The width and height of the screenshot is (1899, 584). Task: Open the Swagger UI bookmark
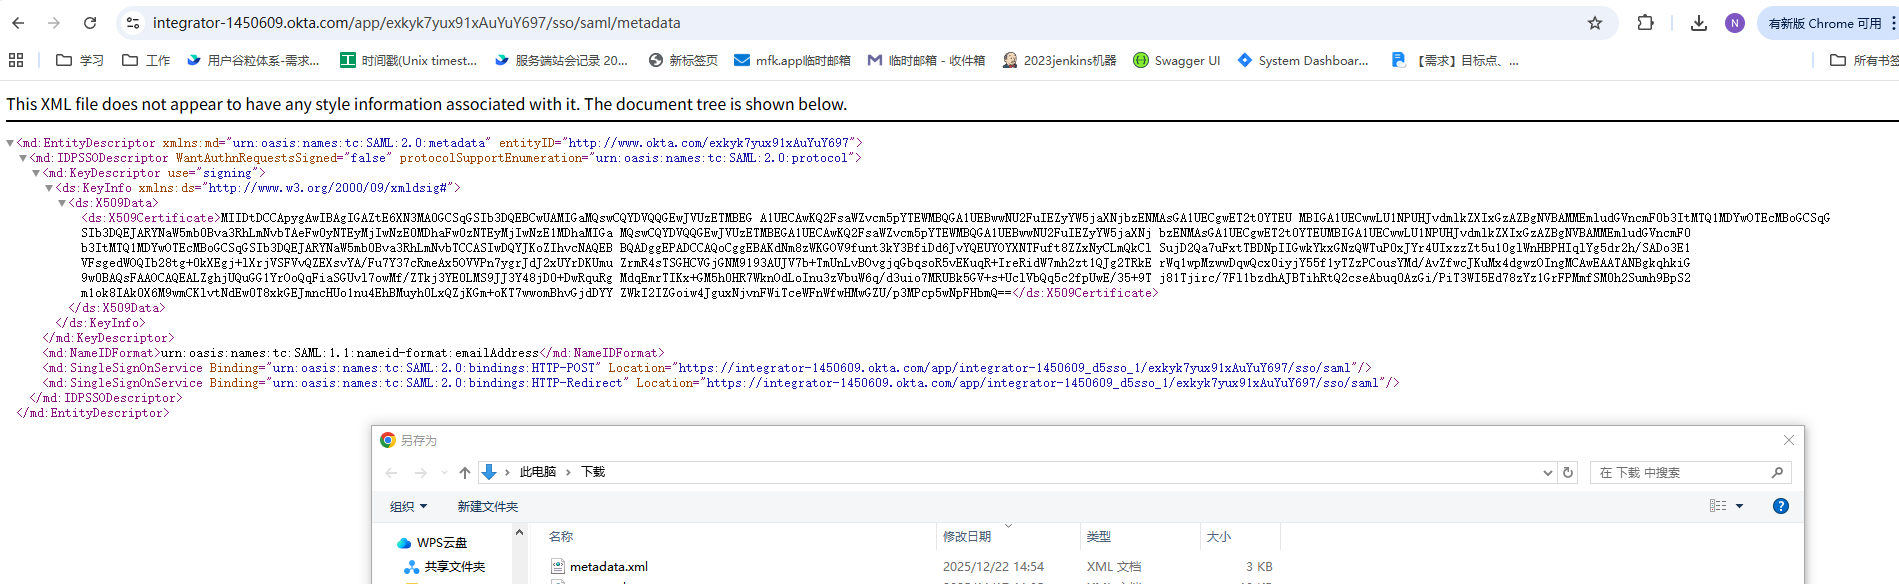click(x=1176, y=60)
